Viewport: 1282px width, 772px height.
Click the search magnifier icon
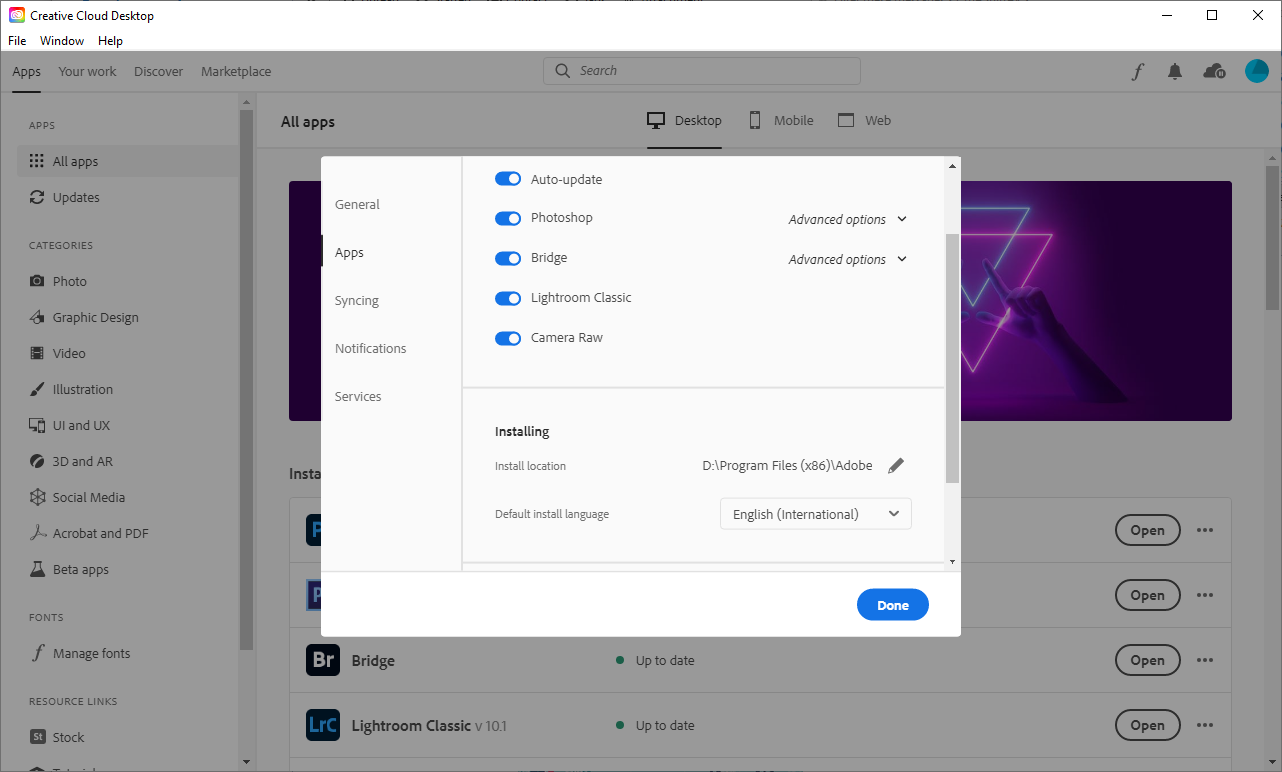pos(564,71)
